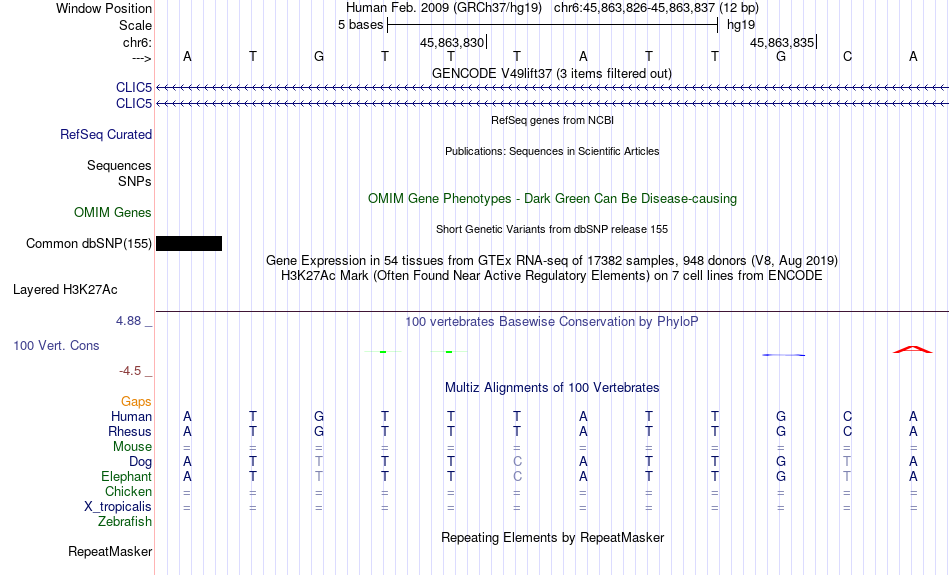The width and height of the screenshot is (950, 575).
Task: Click the 5 bases scale bar
Action: 553,25
